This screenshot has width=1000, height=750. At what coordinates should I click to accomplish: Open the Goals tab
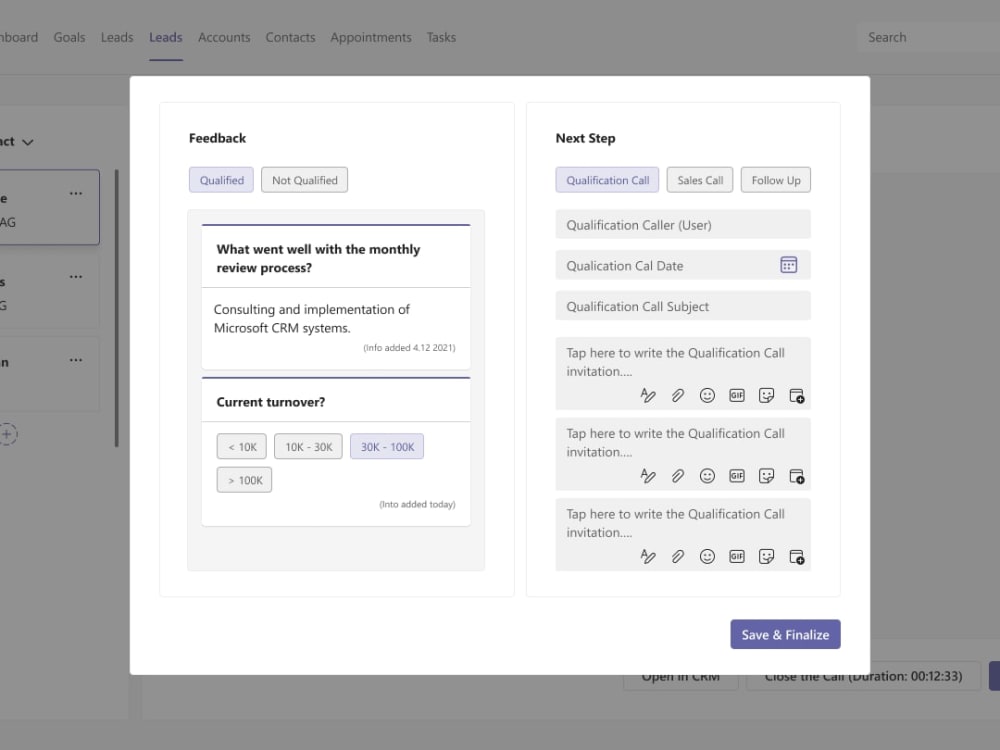tap(69, 37)
